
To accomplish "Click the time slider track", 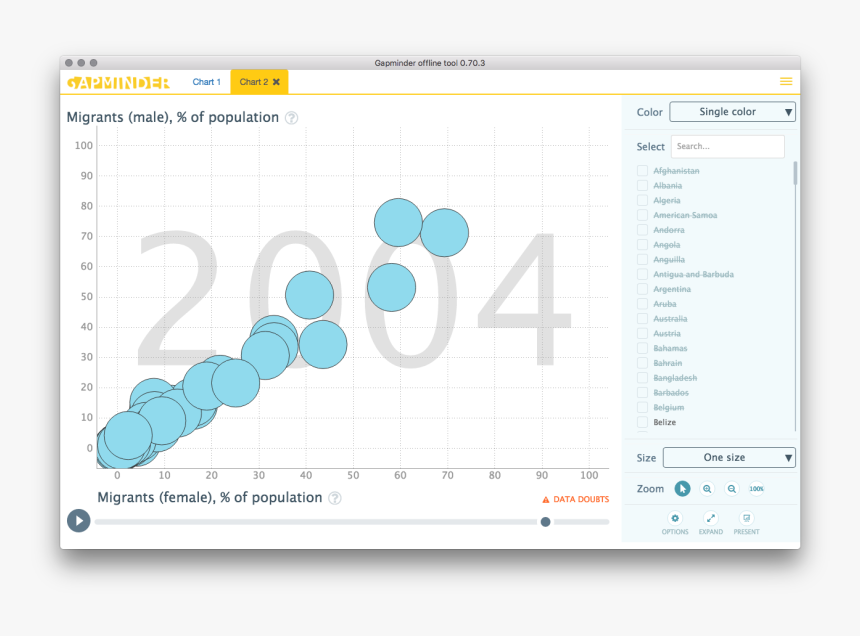I will pyautogui.click(x=352, y=522).
